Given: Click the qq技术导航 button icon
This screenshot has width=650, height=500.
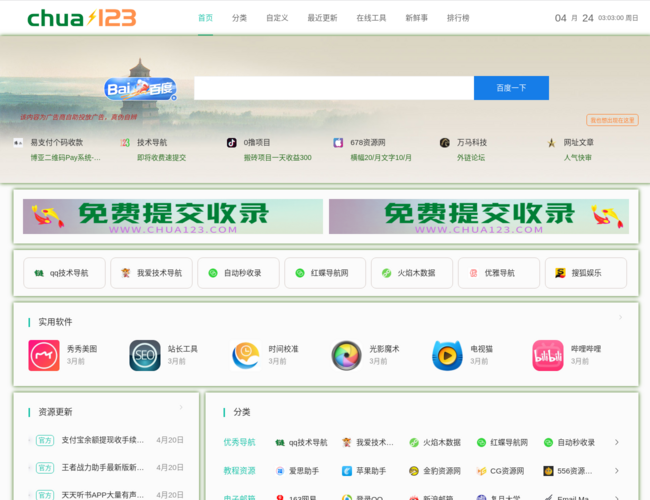Looking at the screenshot, I should click(39, 273).
